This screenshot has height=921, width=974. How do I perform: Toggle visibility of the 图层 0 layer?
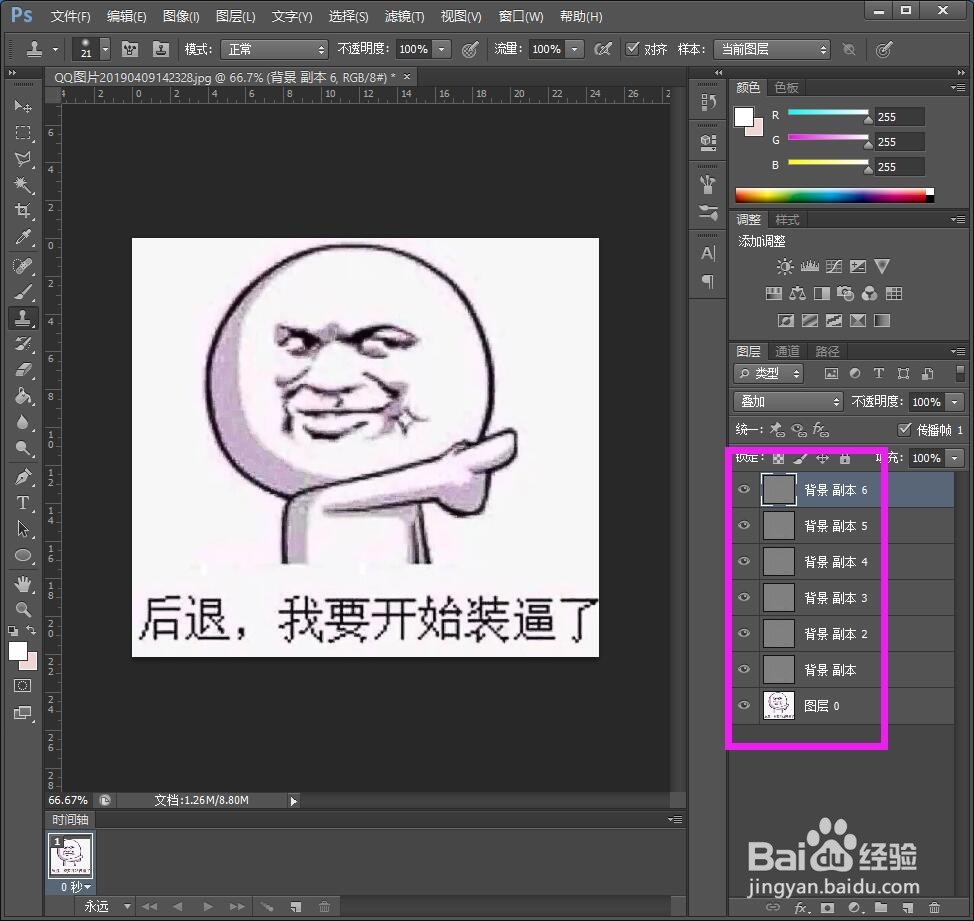[744, 705]
